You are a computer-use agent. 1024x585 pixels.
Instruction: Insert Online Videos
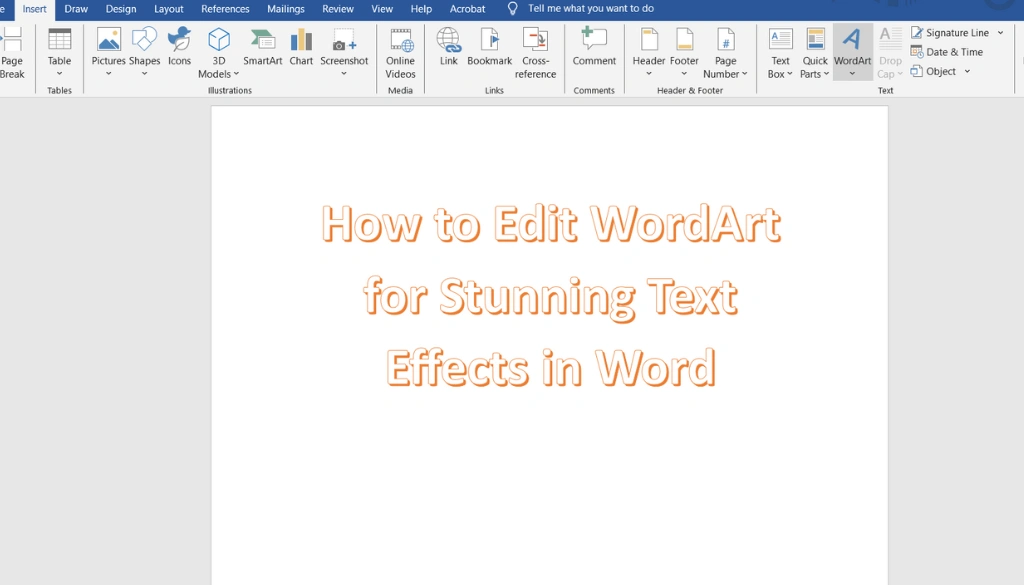400,54
